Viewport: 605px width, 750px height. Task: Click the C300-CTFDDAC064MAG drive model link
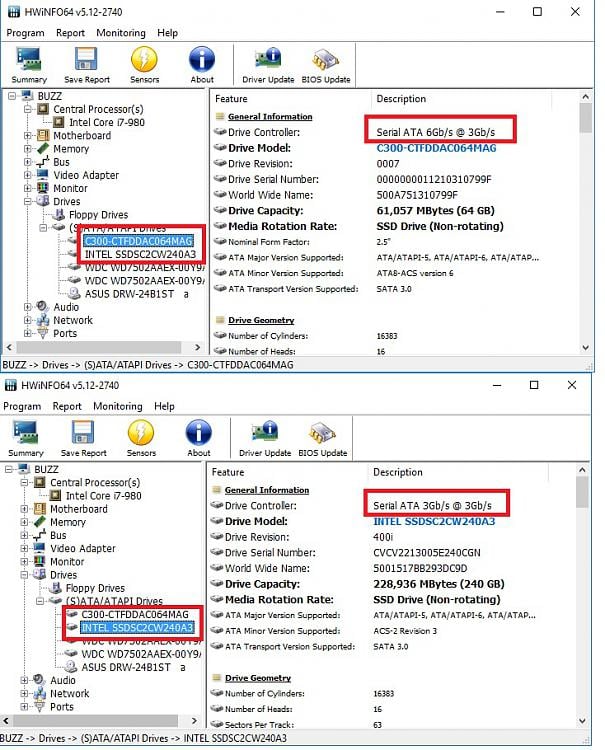[436, 148]
